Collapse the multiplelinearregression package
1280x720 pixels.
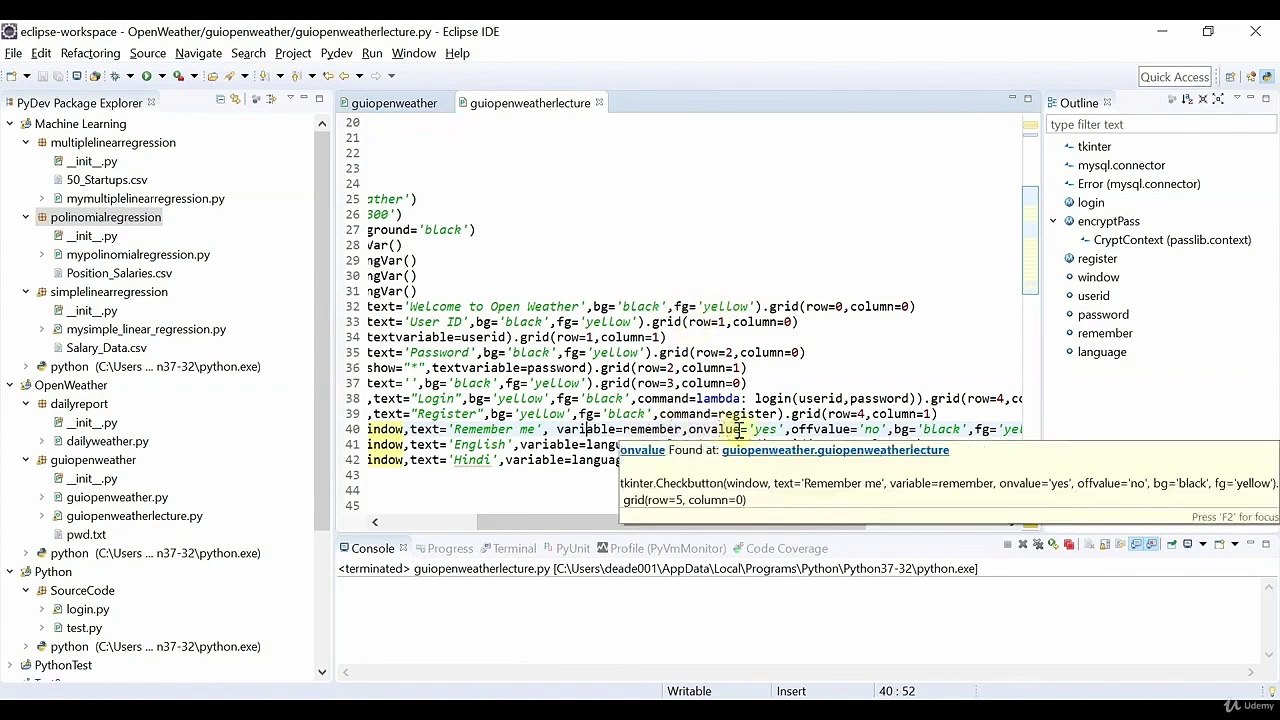[26, 142]
